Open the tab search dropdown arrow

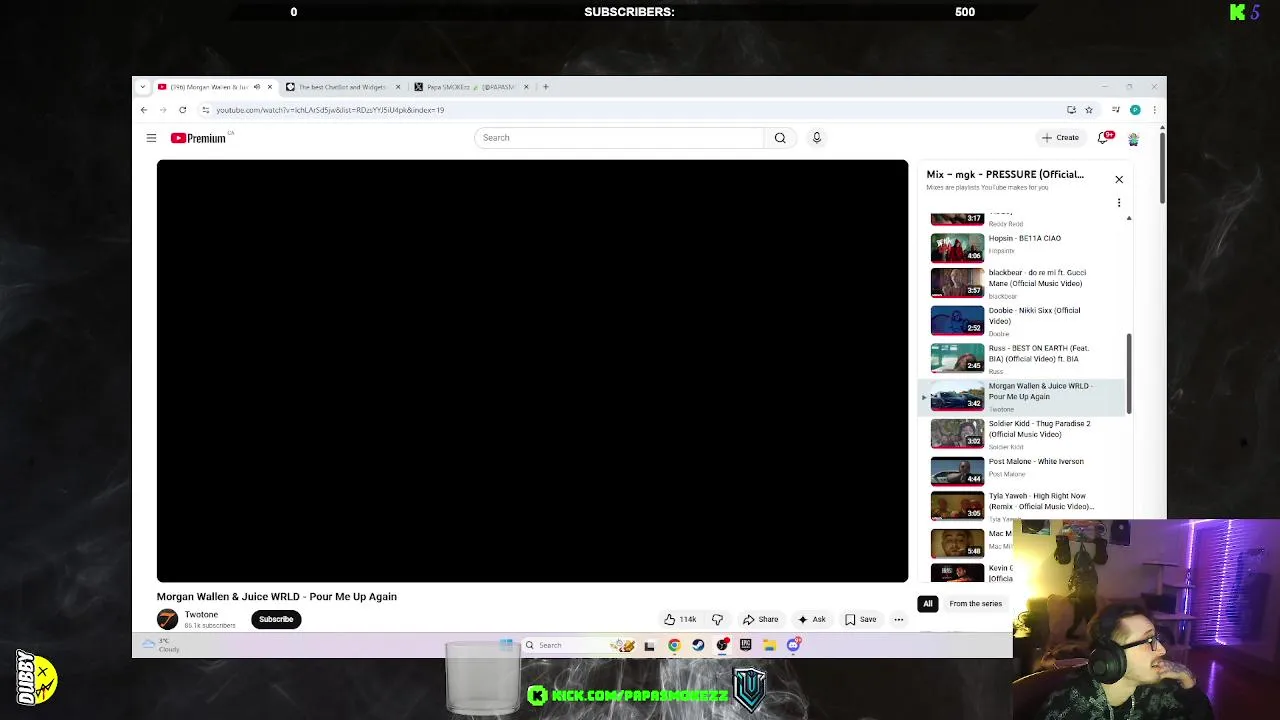click(143, 87)
